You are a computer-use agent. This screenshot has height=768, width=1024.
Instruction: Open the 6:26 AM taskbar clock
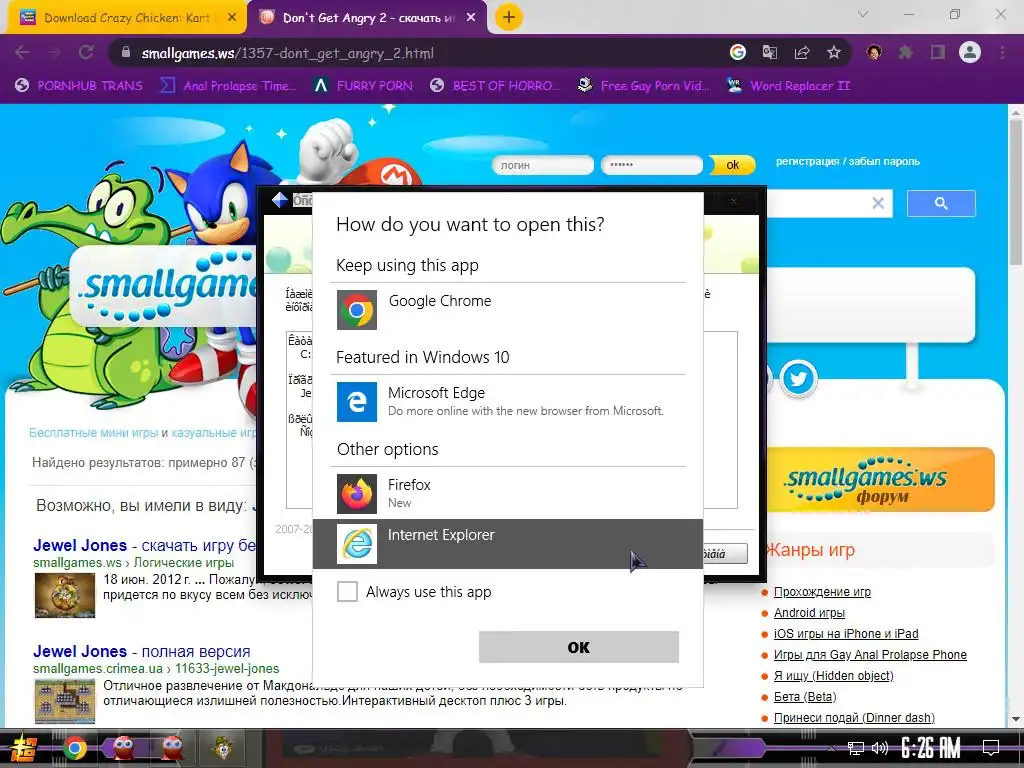(x=931, y=748)
